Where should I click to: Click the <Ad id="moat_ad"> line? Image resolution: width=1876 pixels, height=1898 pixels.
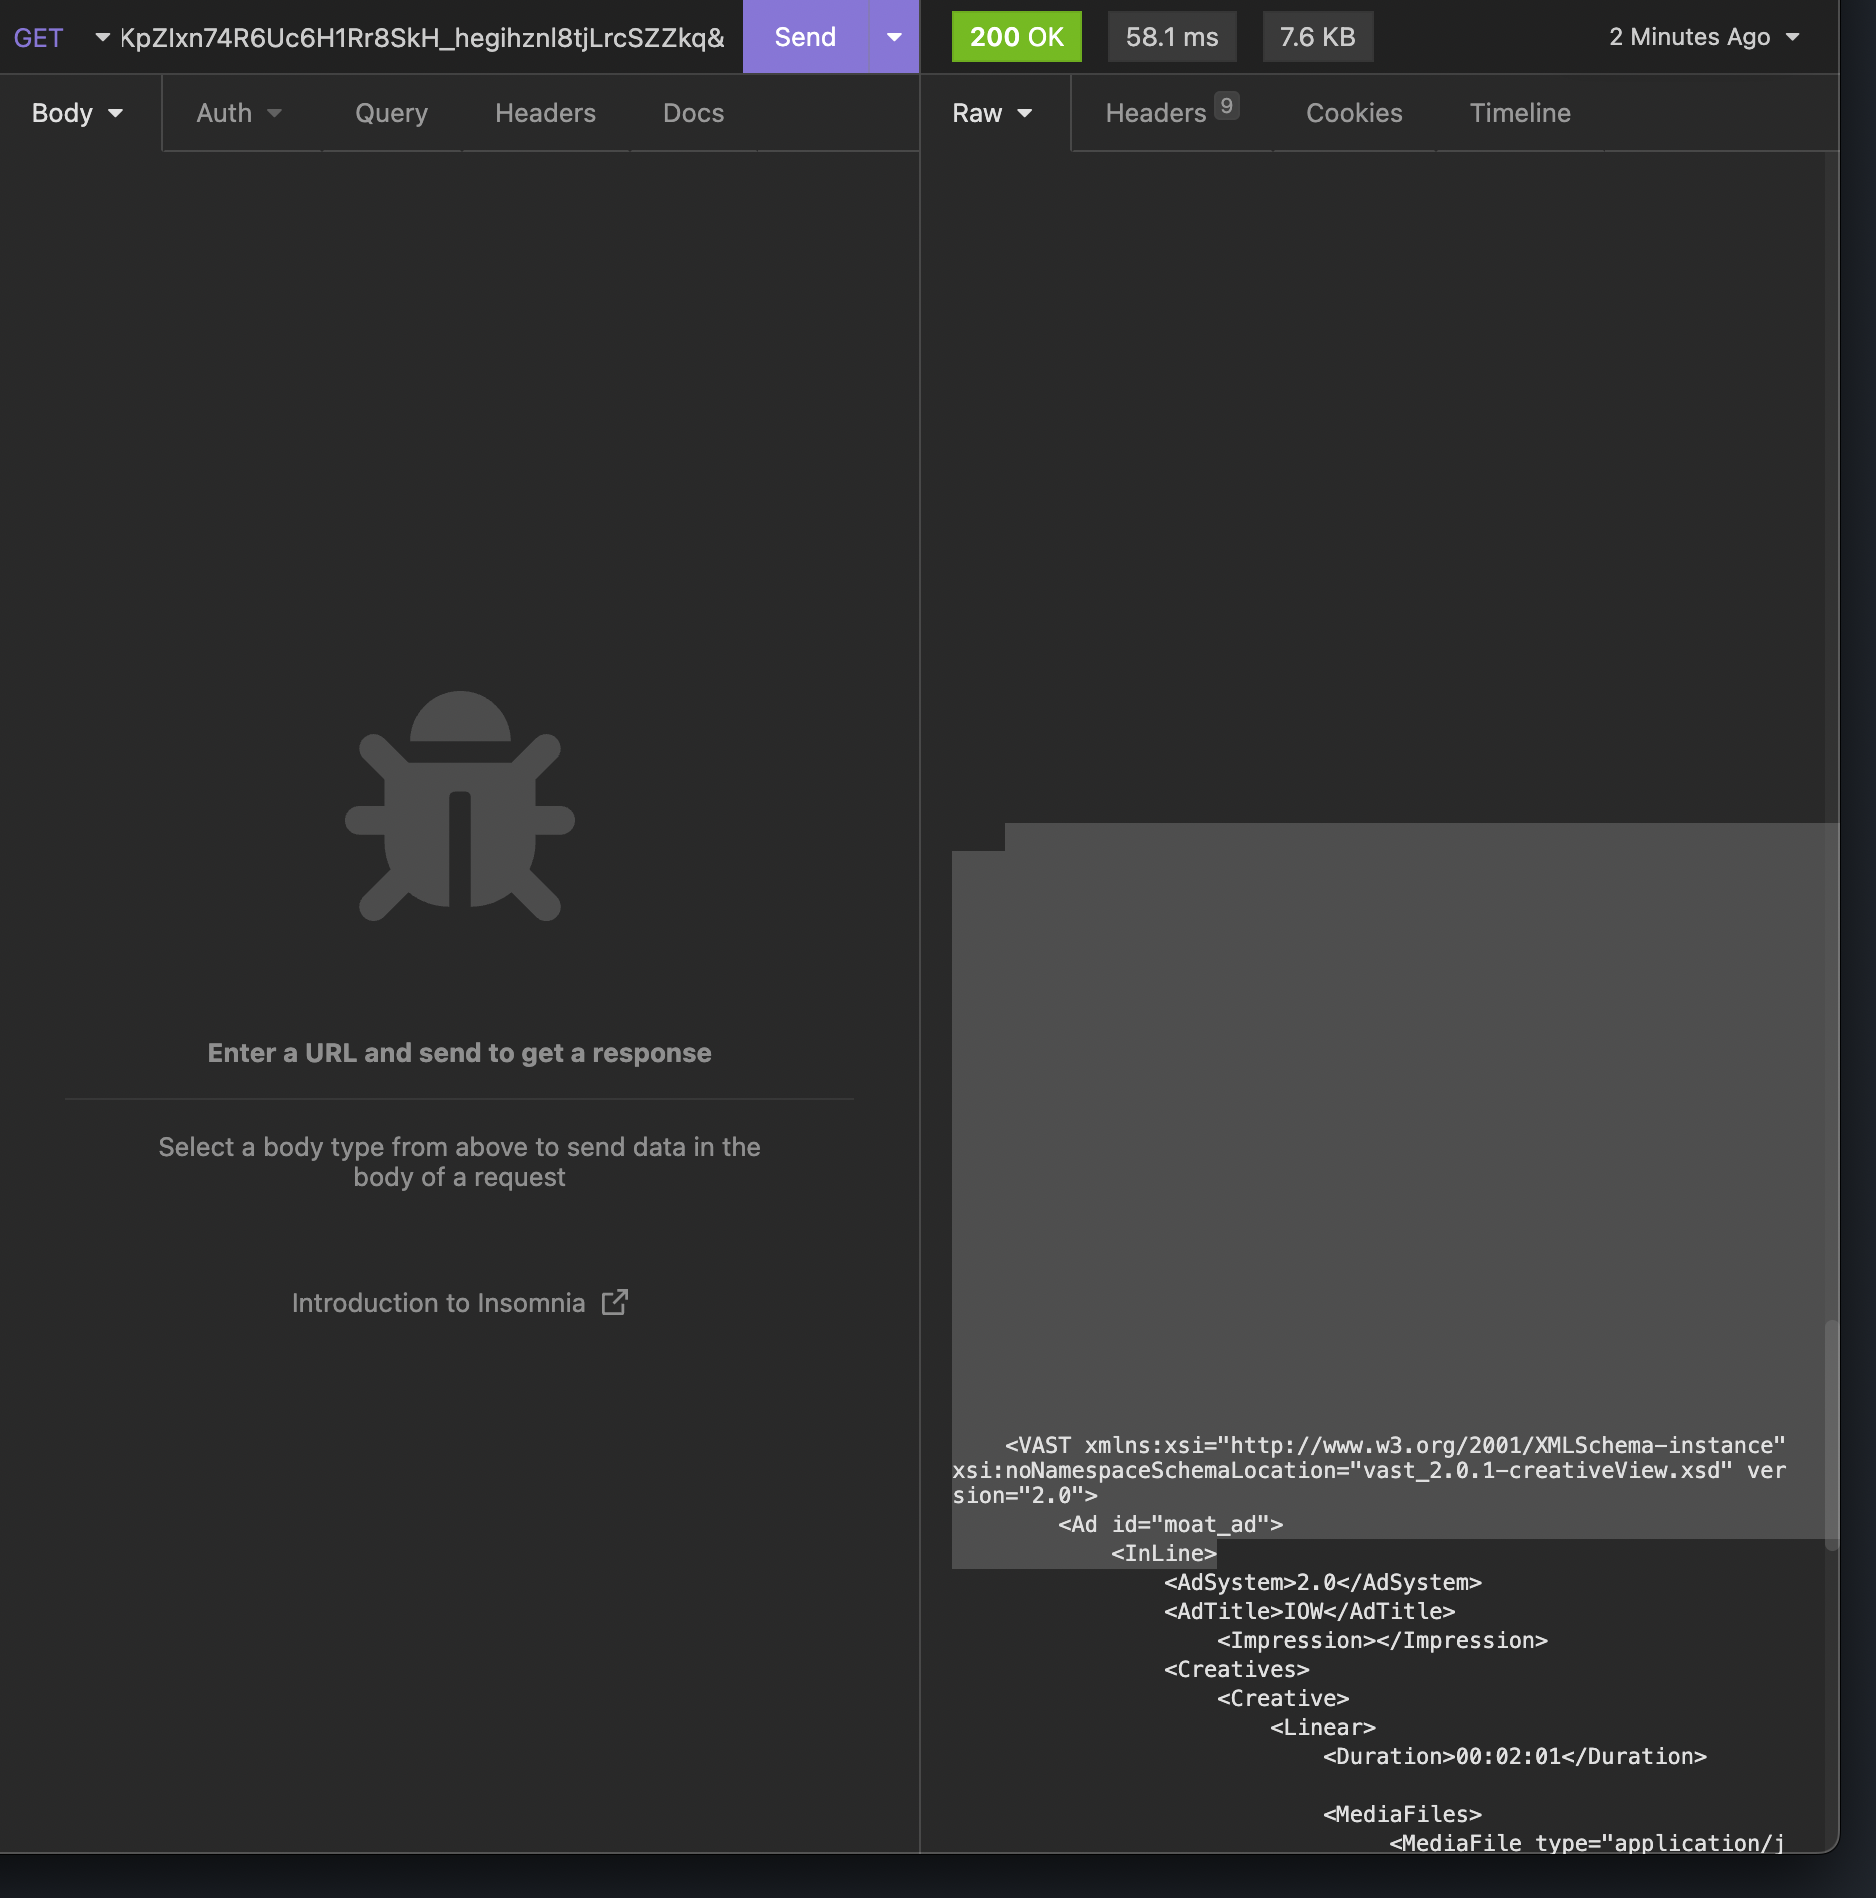pyautogui.click(x=1170, y=1524)
